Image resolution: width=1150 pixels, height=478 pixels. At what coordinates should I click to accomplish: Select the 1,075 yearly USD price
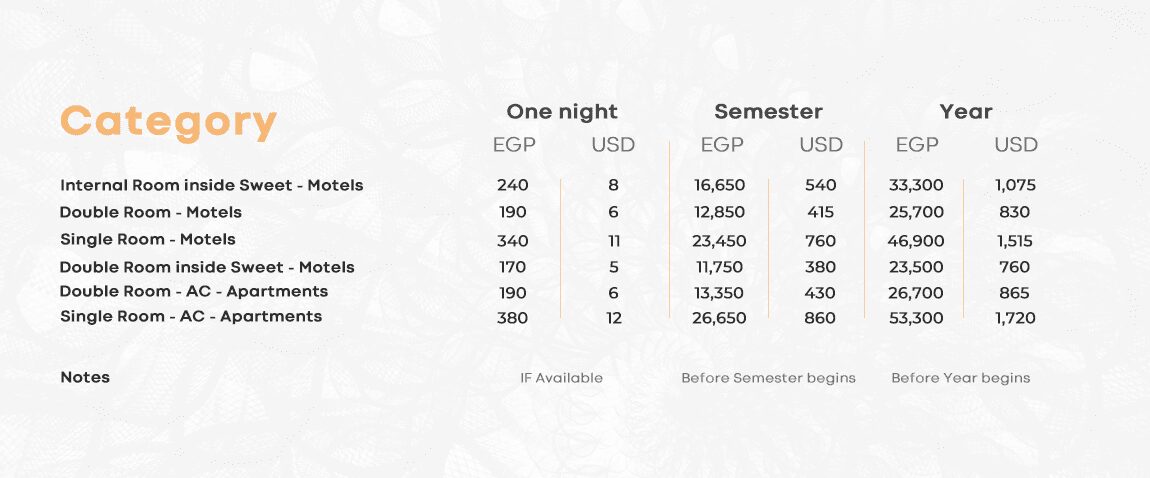[1015, 185]
